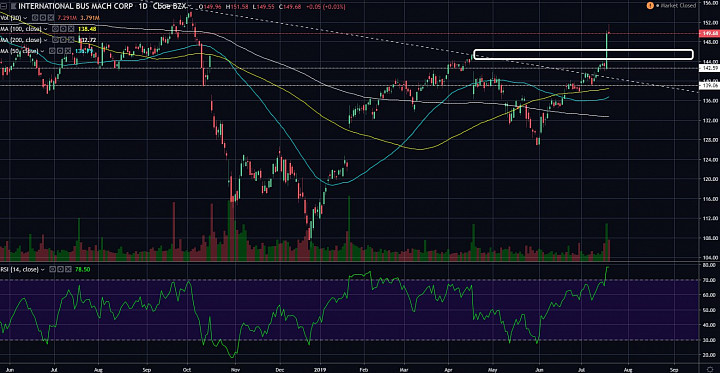Image resolution: width=720 pixels, height=373 pixels.
Task: Click the Aug label below 2019 data
Action: click(628, 369)
